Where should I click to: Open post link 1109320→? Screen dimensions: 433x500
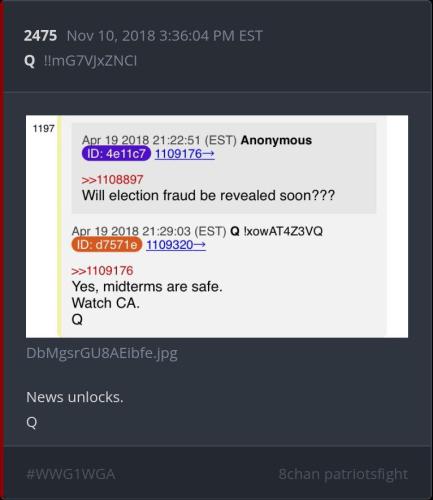click(x=176, y=245)
